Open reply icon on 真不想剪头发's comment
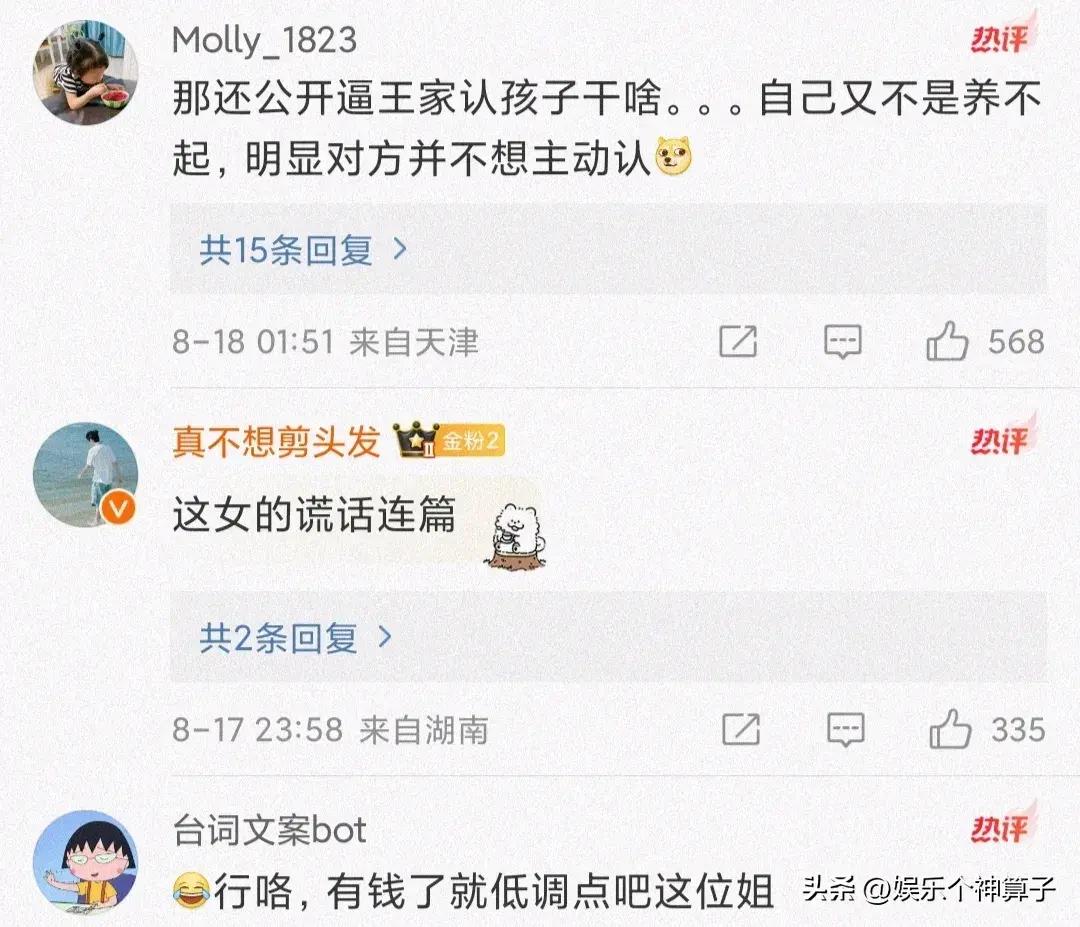 pyautogui.click(x=845, y=729)
